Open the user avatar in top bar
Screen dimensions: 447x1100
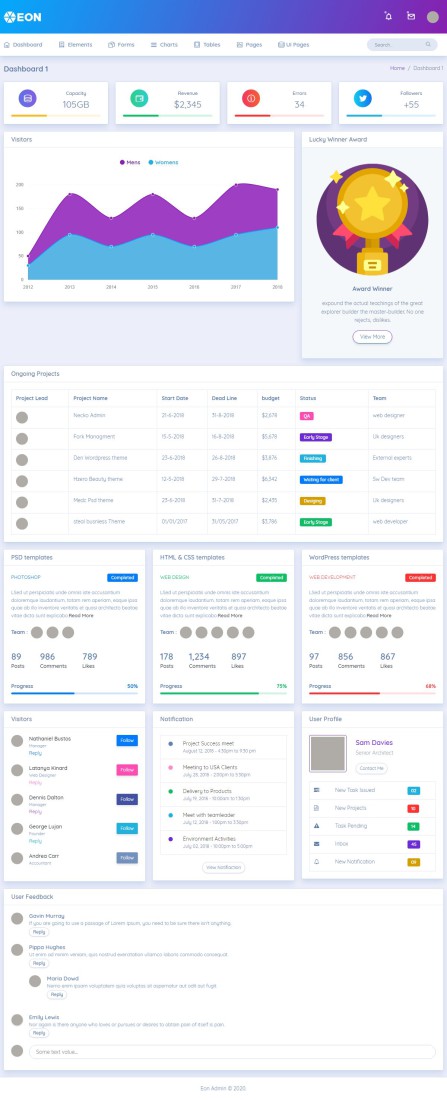[x=432, y=17]
